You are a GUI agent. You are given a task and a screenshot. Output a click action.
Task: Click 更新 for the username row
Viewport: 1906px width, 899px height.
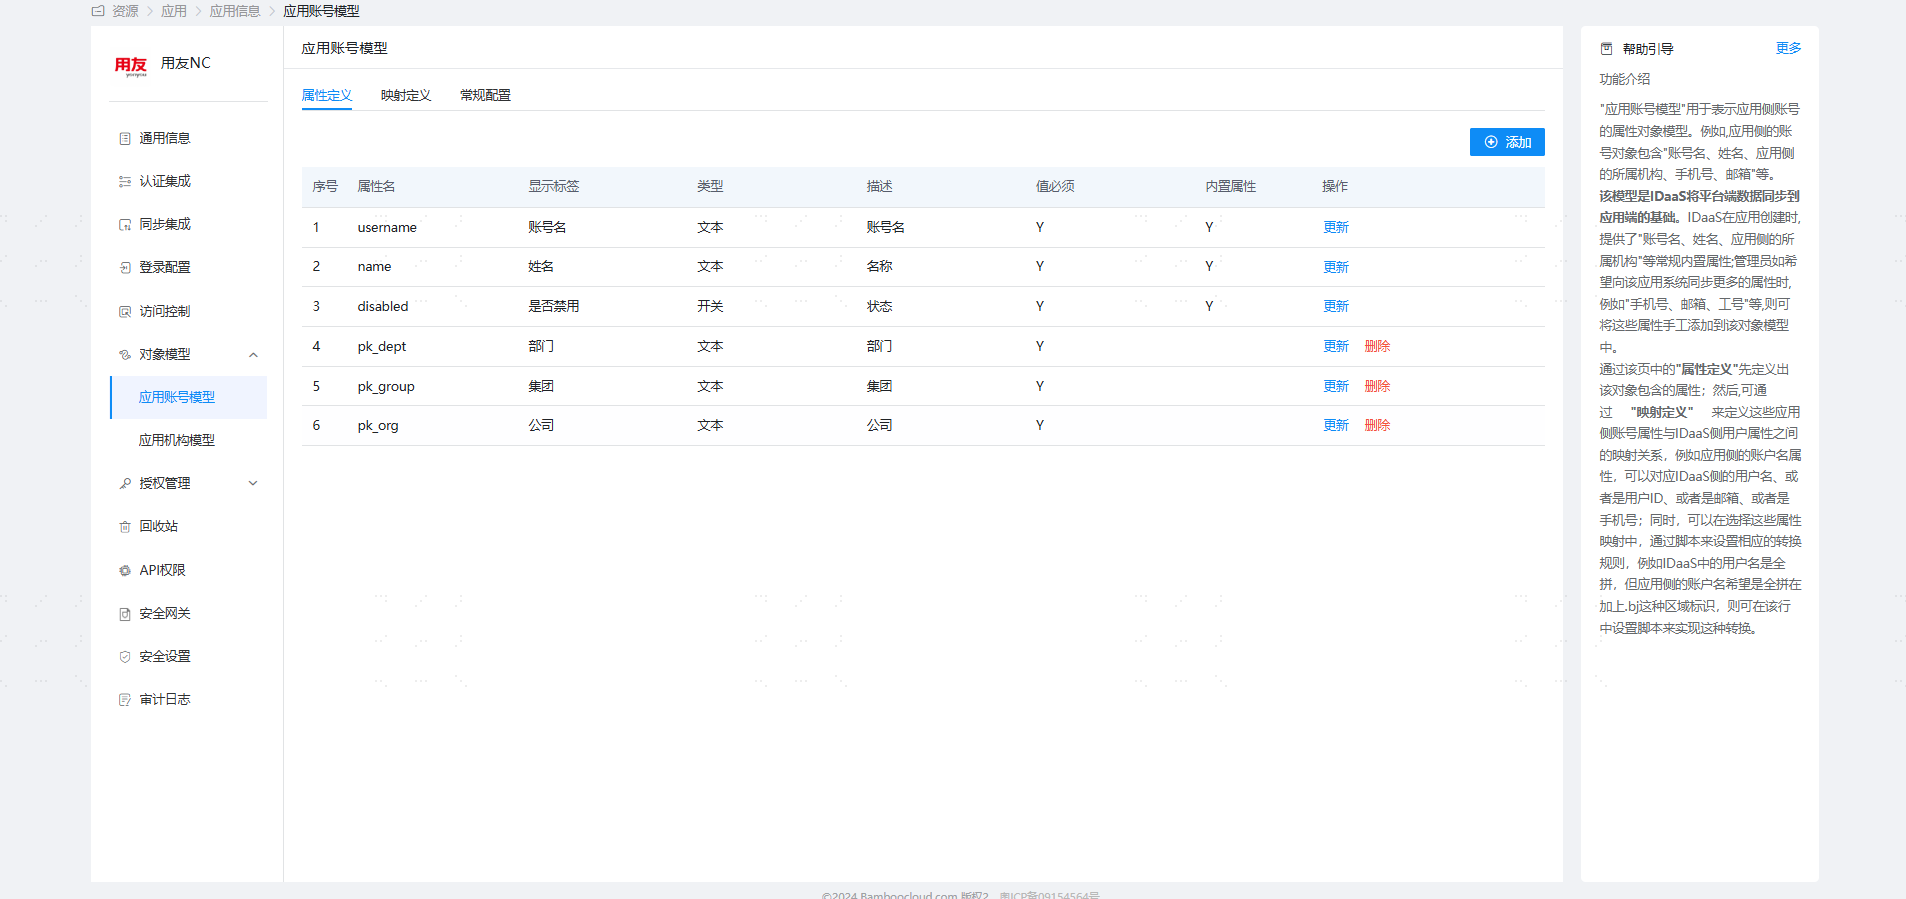pyautogui.click(x=1335, y=228)
